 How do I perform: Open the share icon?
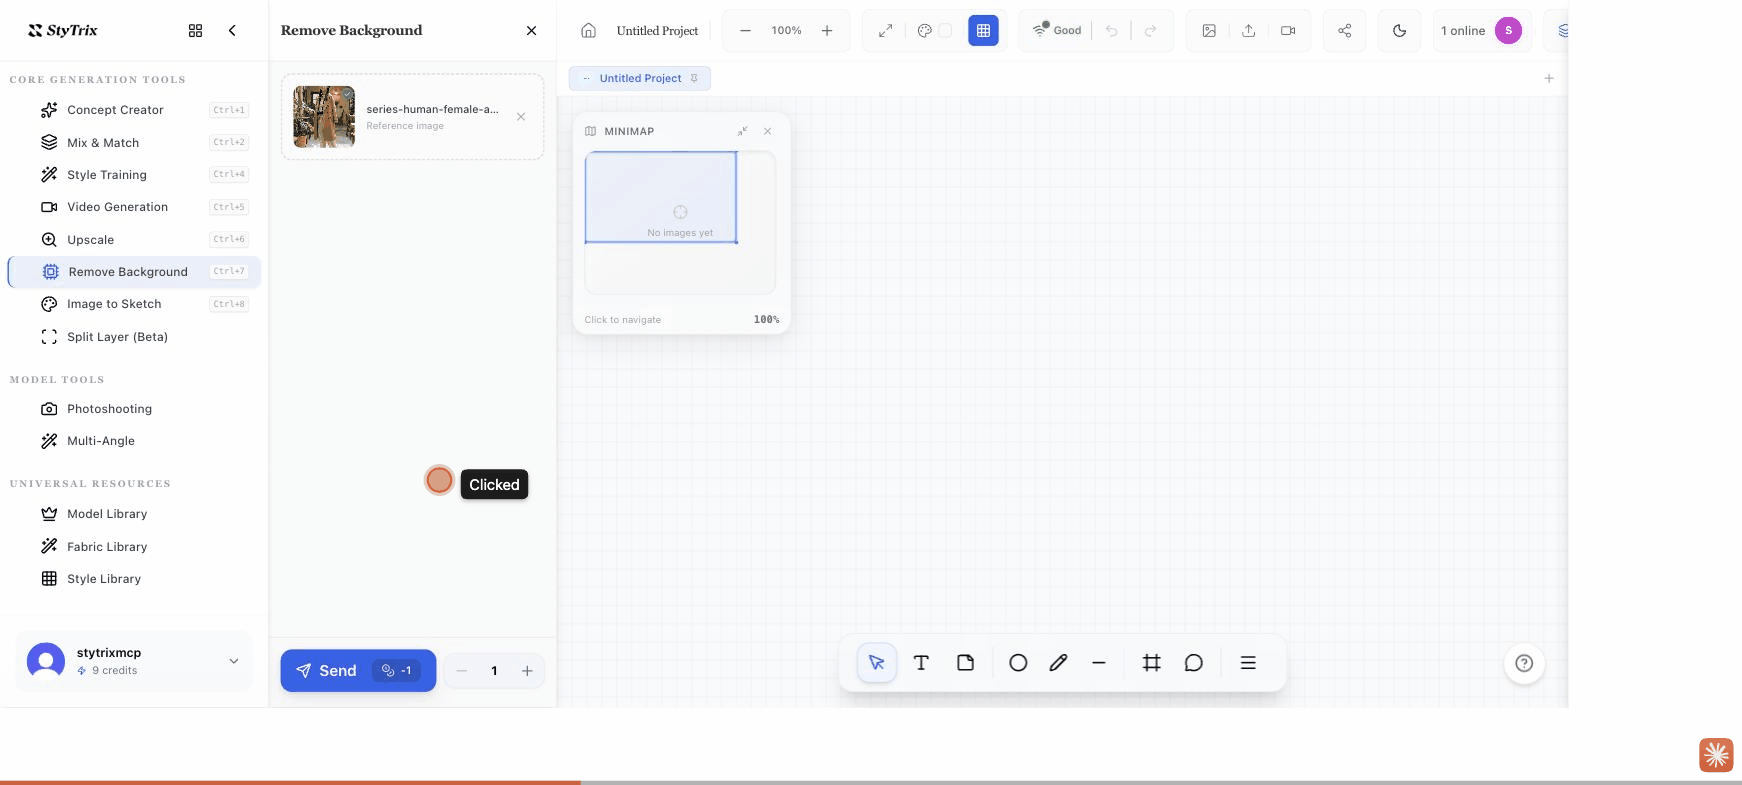click(1345, 31)
